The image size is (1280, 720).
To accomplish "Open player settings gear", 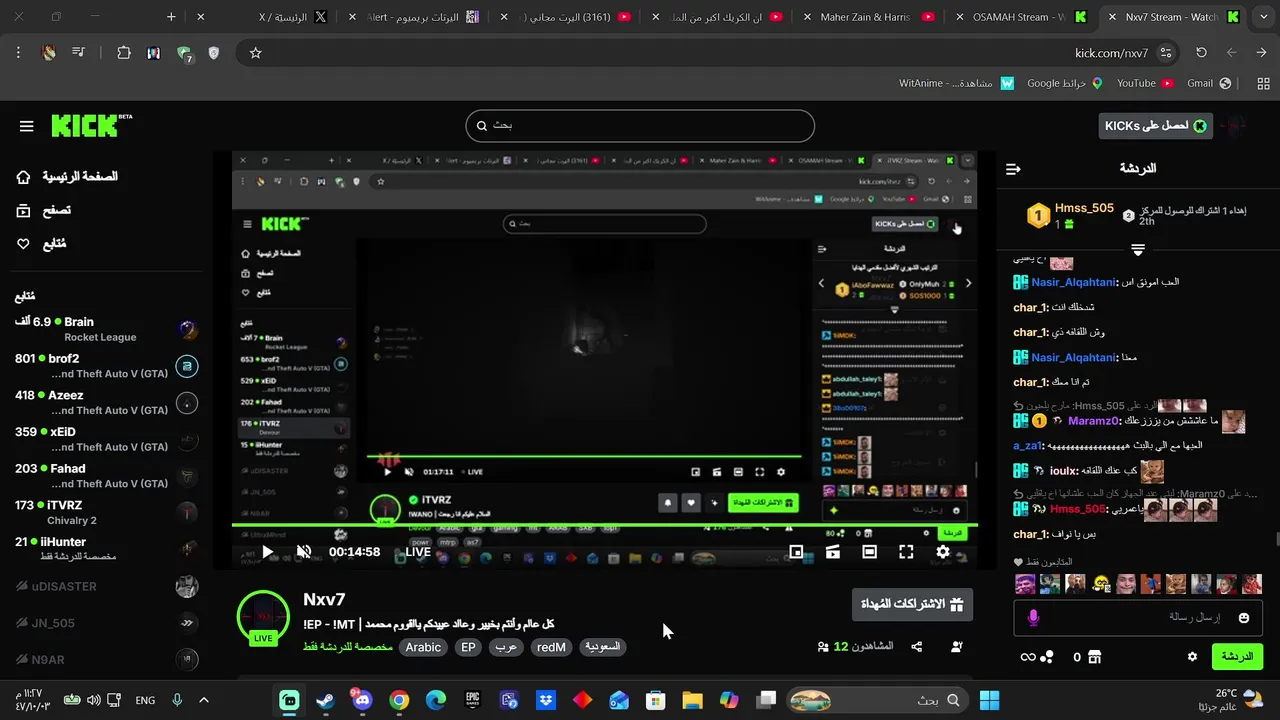I will [x=943, y=552].
